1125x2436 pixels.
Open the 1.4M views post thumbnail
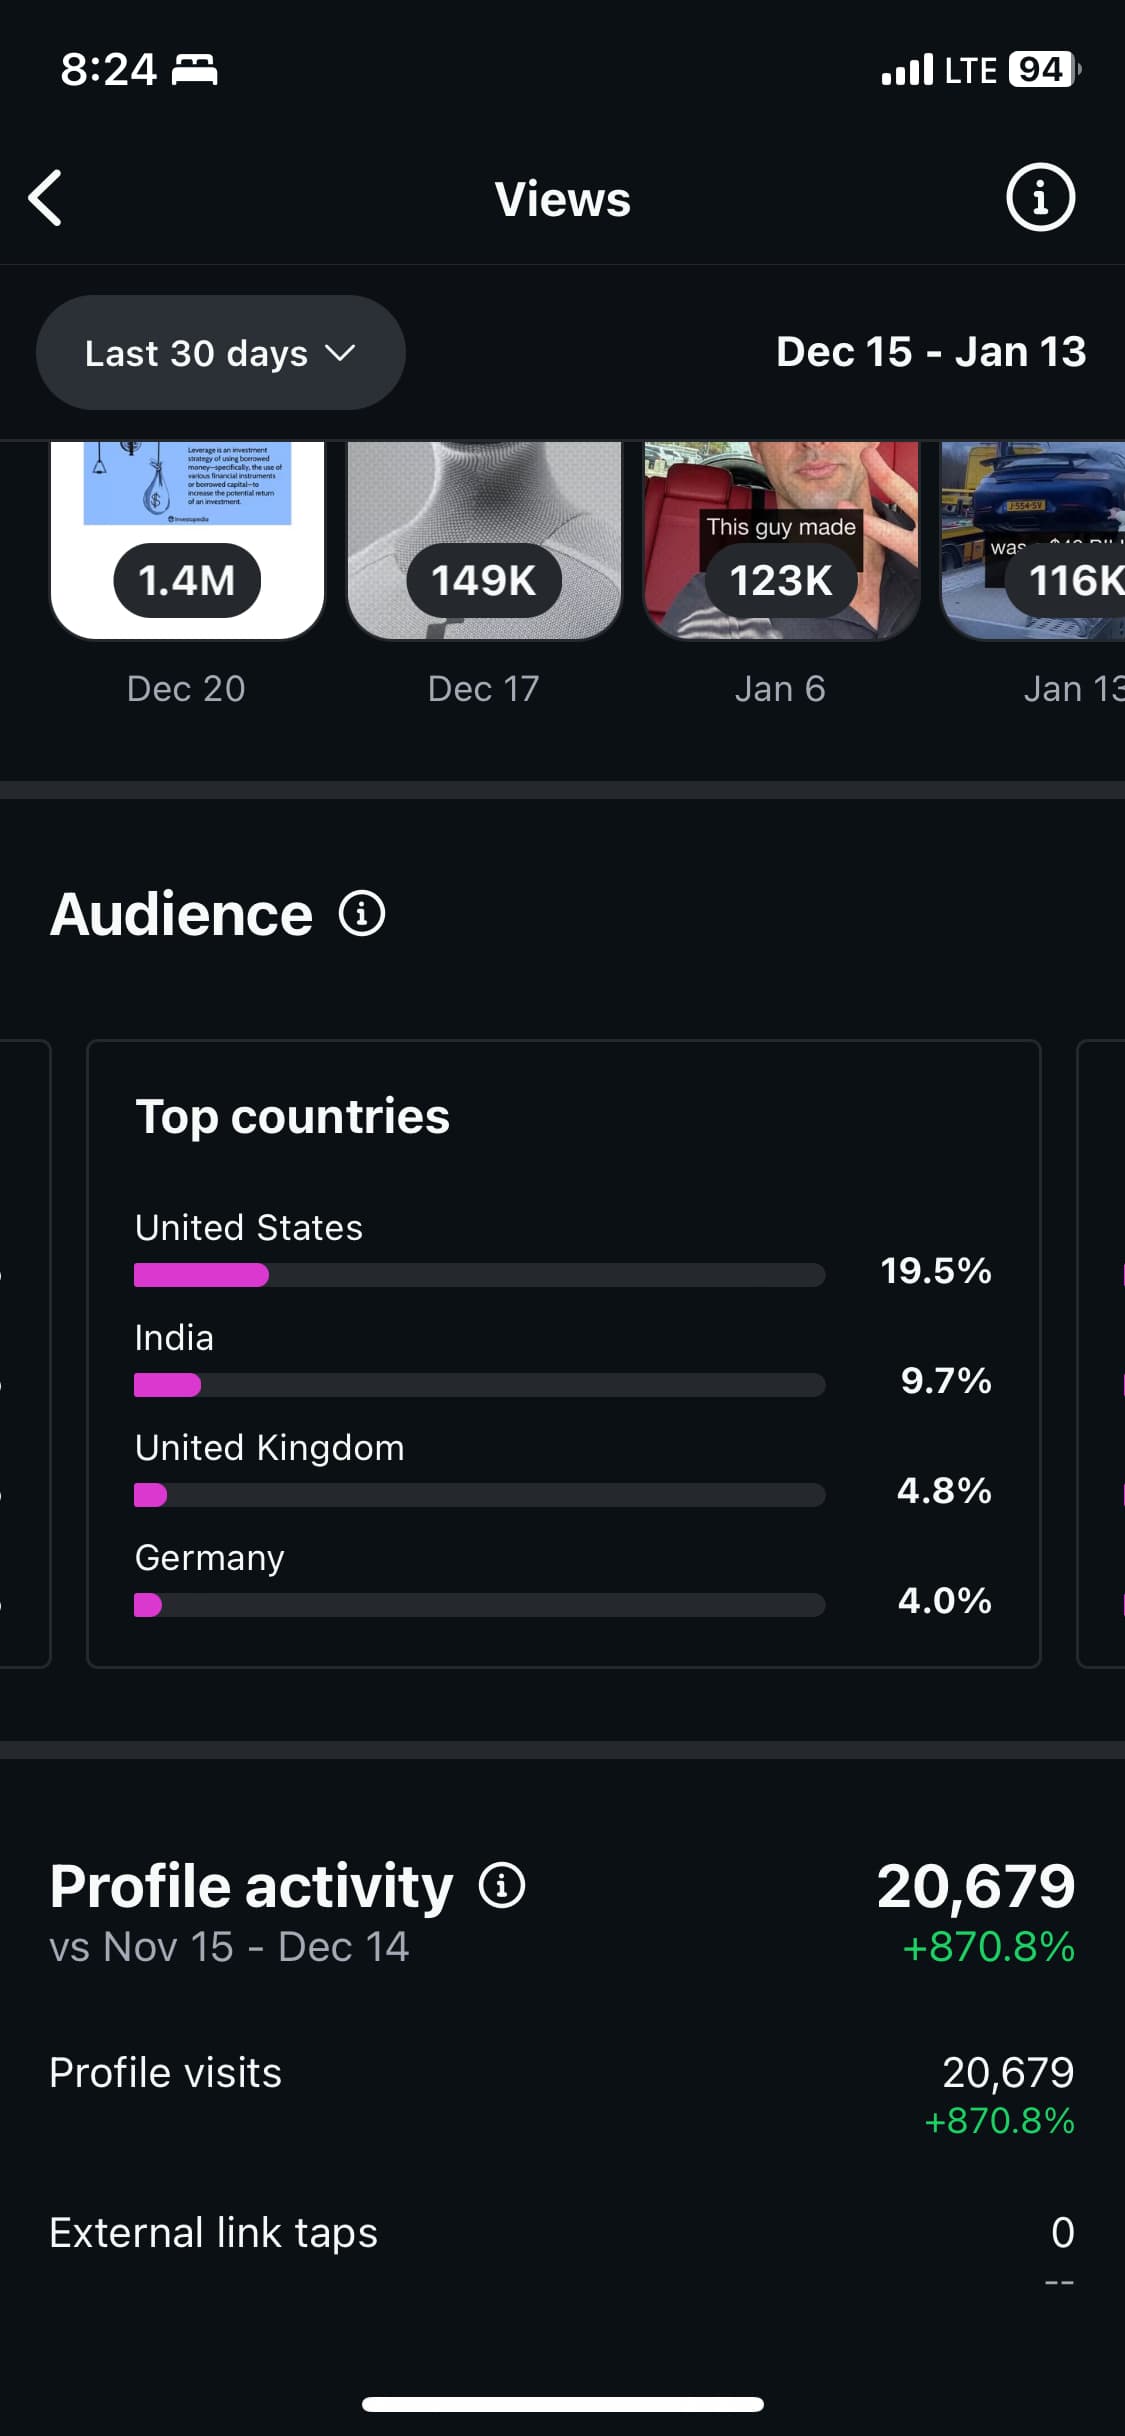pos(187,540)
